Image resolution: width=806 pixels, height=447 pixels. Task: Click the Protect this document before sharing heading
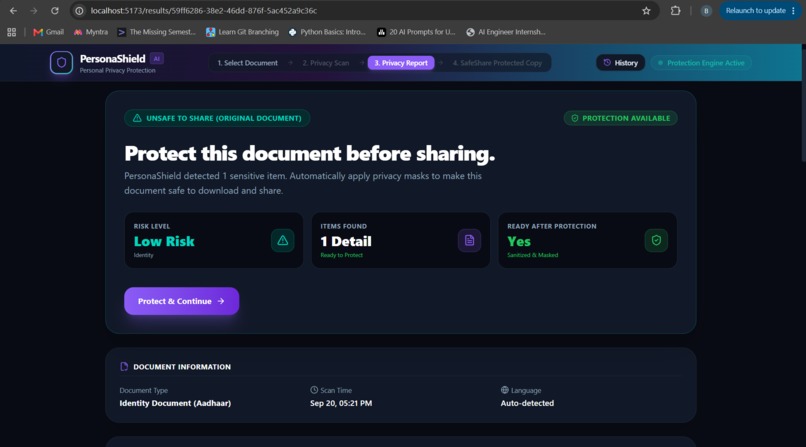pyautogui.click(x=309, y=153)
